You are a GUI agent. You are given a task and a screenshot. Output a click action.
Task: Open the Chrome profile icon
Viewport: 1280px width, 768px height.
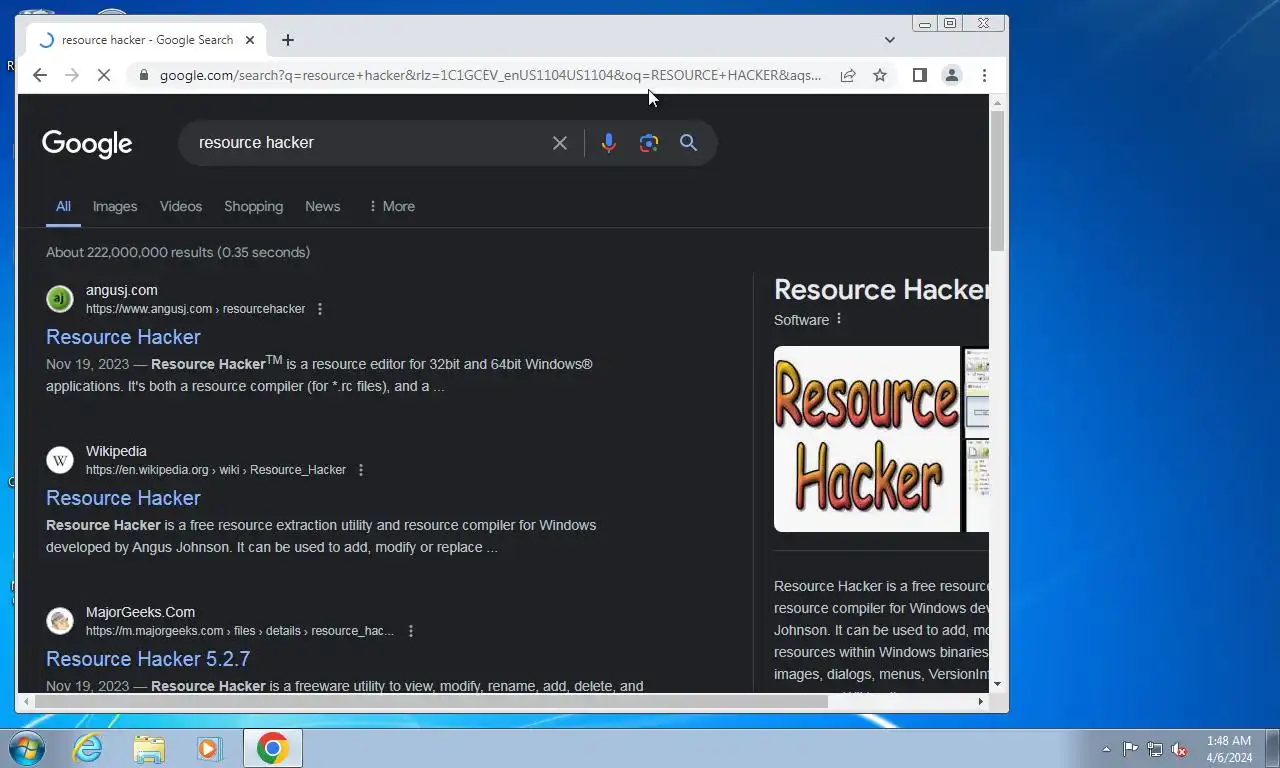point(952,75)
